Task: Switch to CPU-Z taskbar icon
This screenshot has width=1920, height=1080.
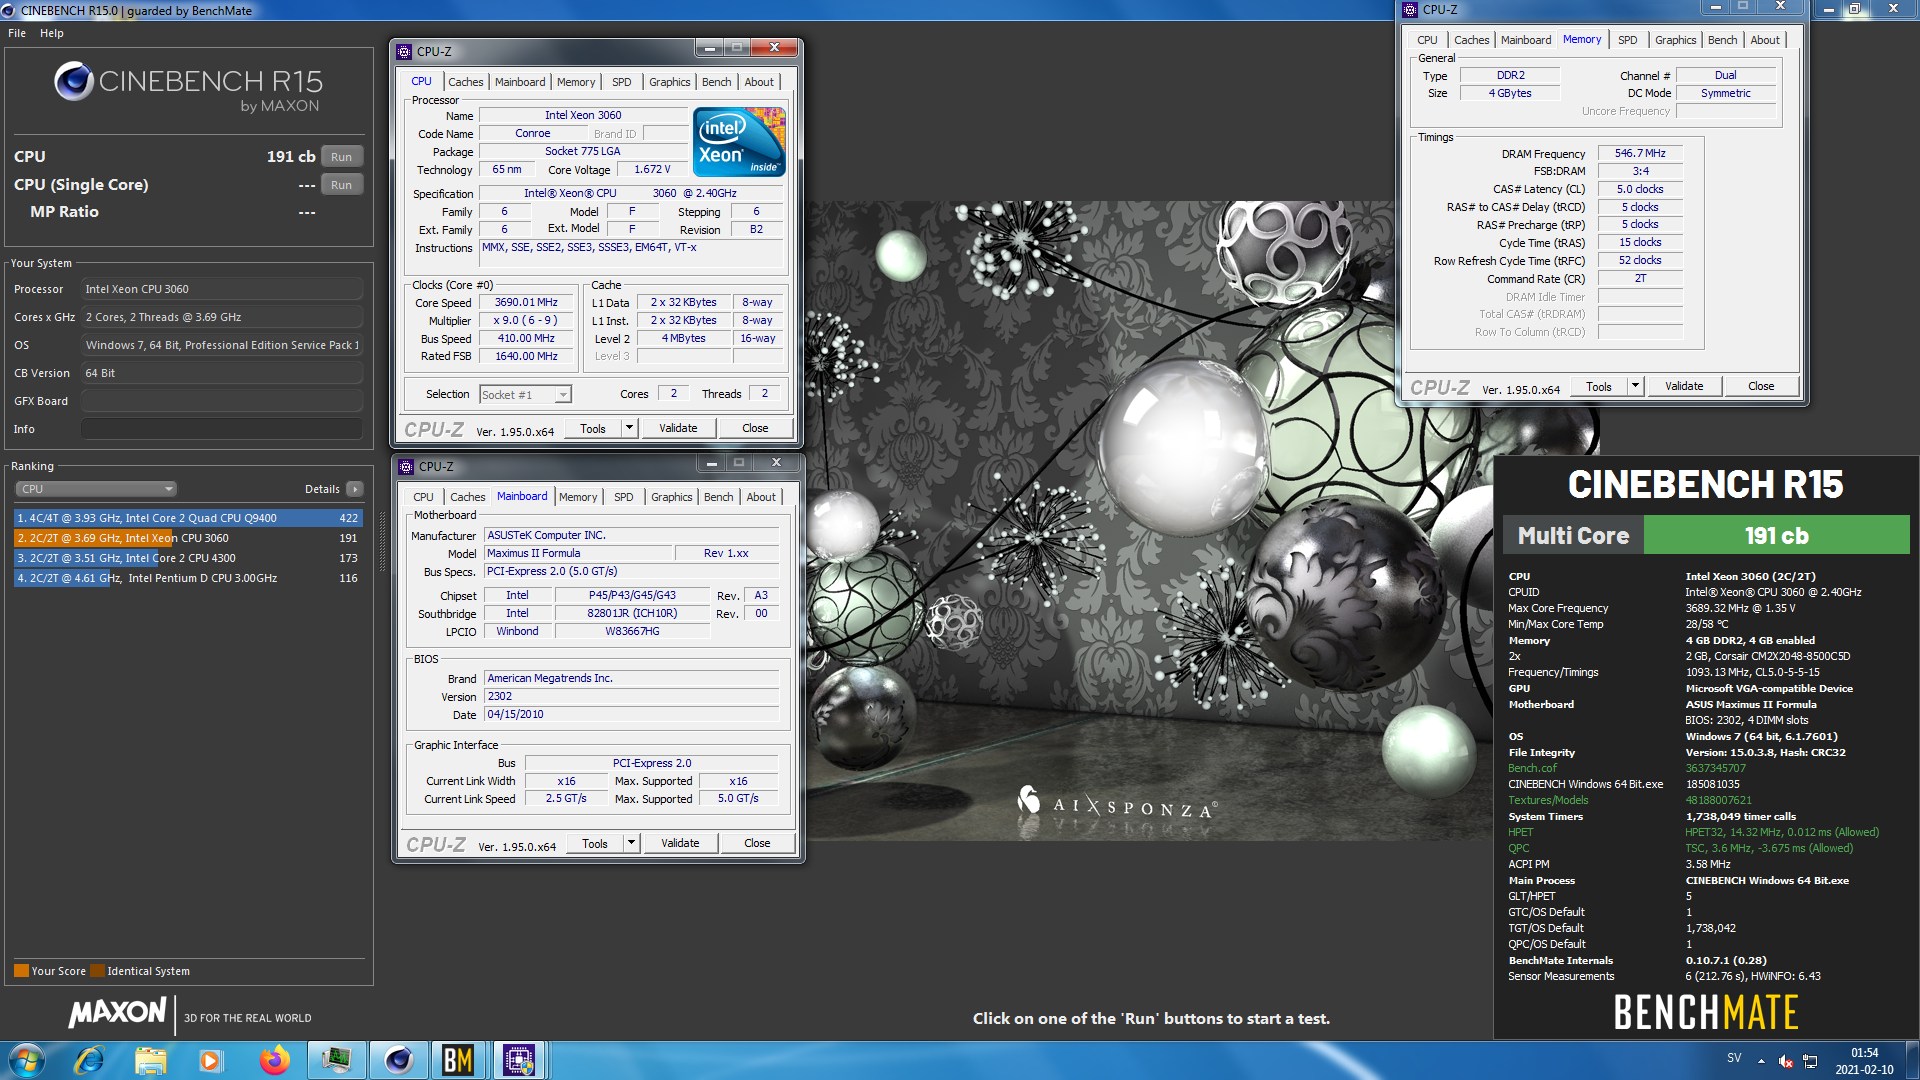Action: pyautogui.click(x=519, y=1060)
